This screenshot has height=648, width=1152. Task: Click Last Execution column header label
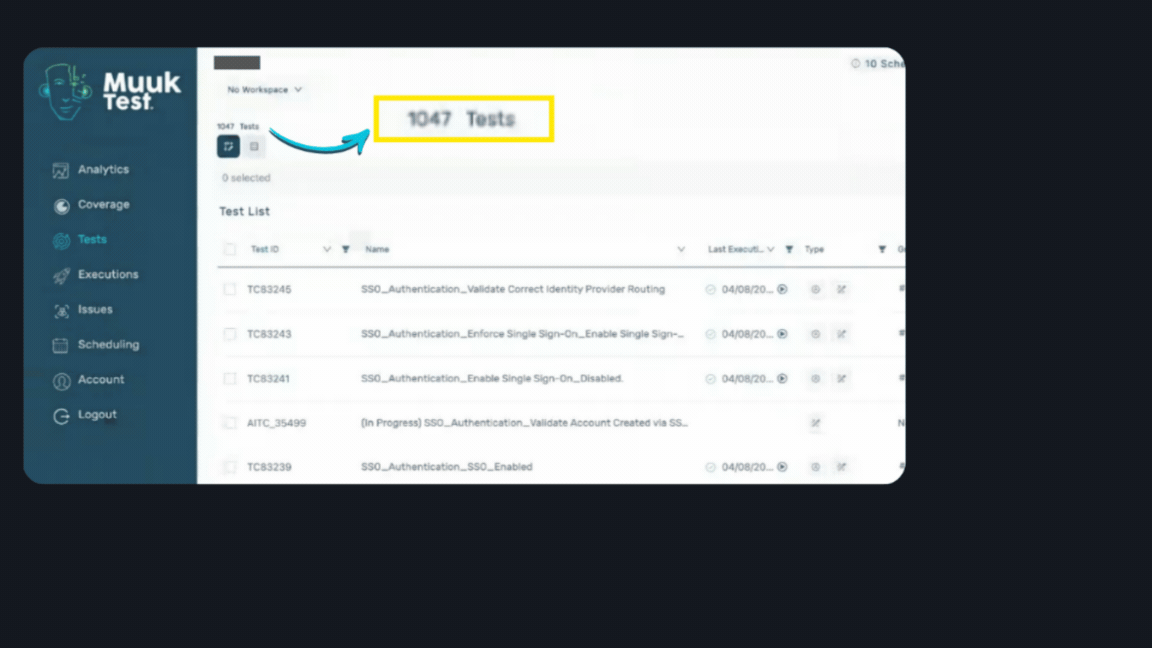tap(735, 250)
